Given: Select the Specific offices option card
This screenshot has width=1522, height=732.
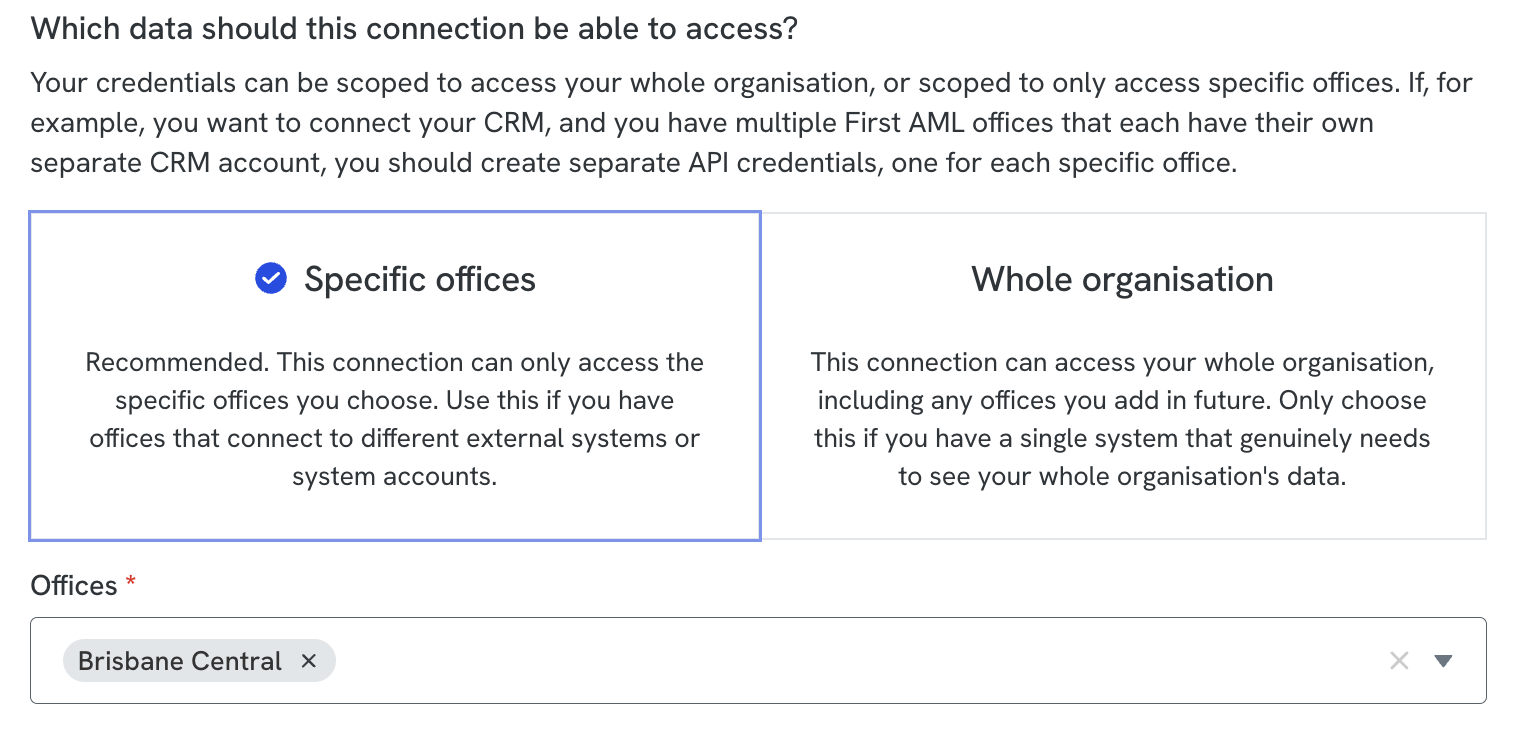Looking at the screenshot, I should point(395,376).
